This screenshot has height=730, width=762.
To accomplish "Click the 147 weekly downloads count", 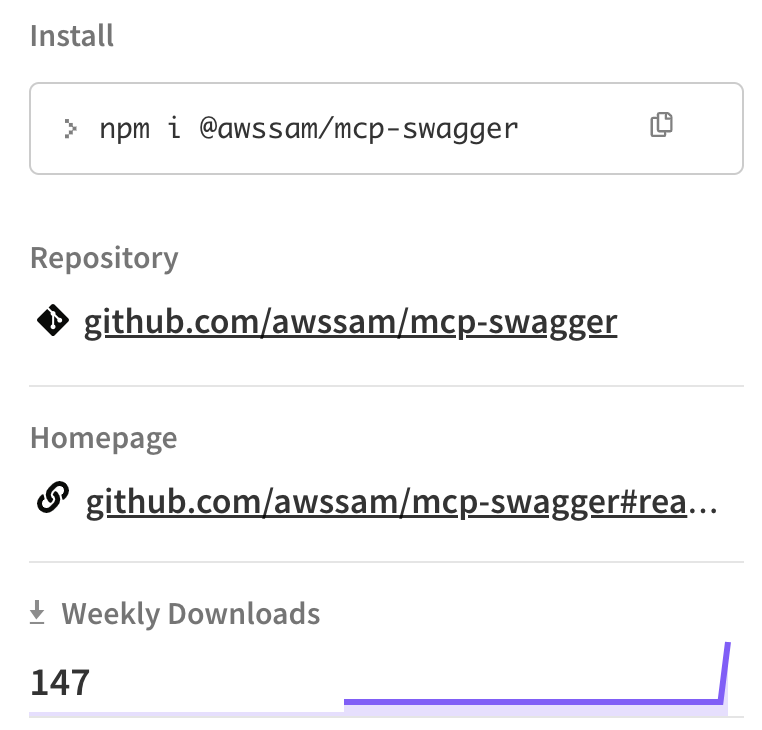I will [x=60, y=682].
